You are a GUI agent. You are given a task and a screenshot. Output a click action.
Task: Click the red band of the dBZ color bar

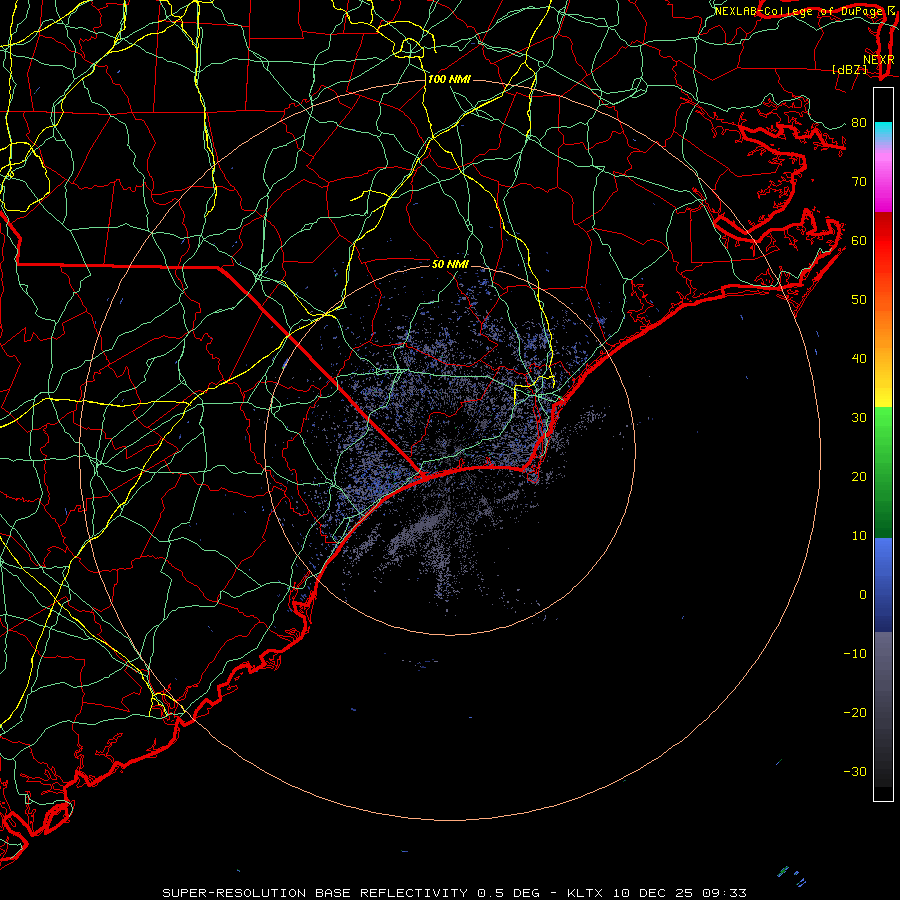883,241
